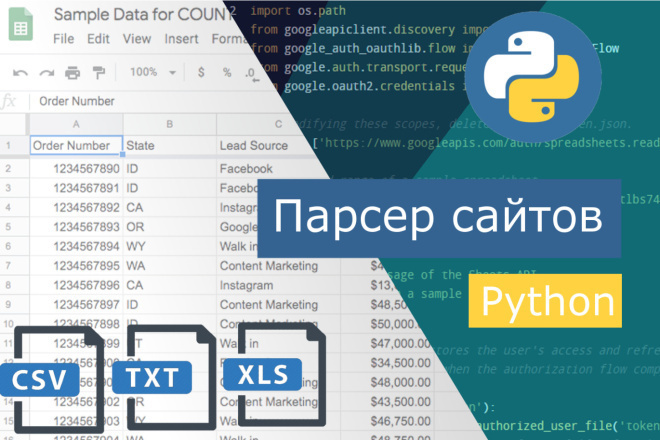
Task: Click the decrease decimal places icon
Action: 251,74
